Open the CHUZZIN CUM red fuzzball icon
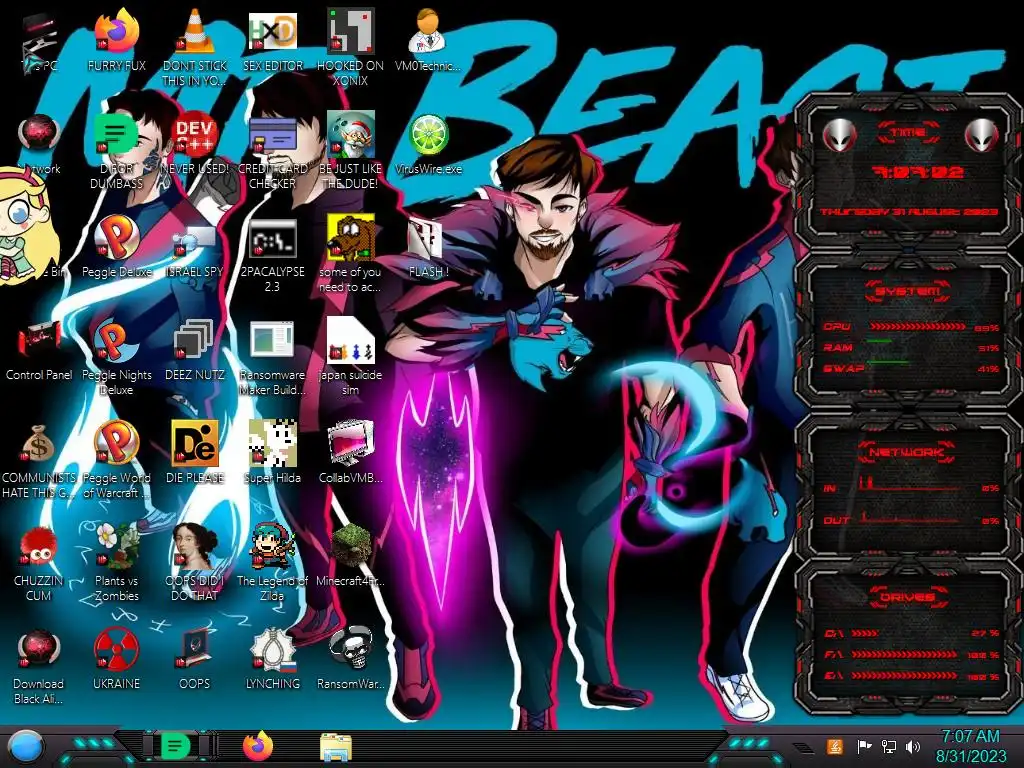This screenshot has width=1024, height=768. pos(39,547)
